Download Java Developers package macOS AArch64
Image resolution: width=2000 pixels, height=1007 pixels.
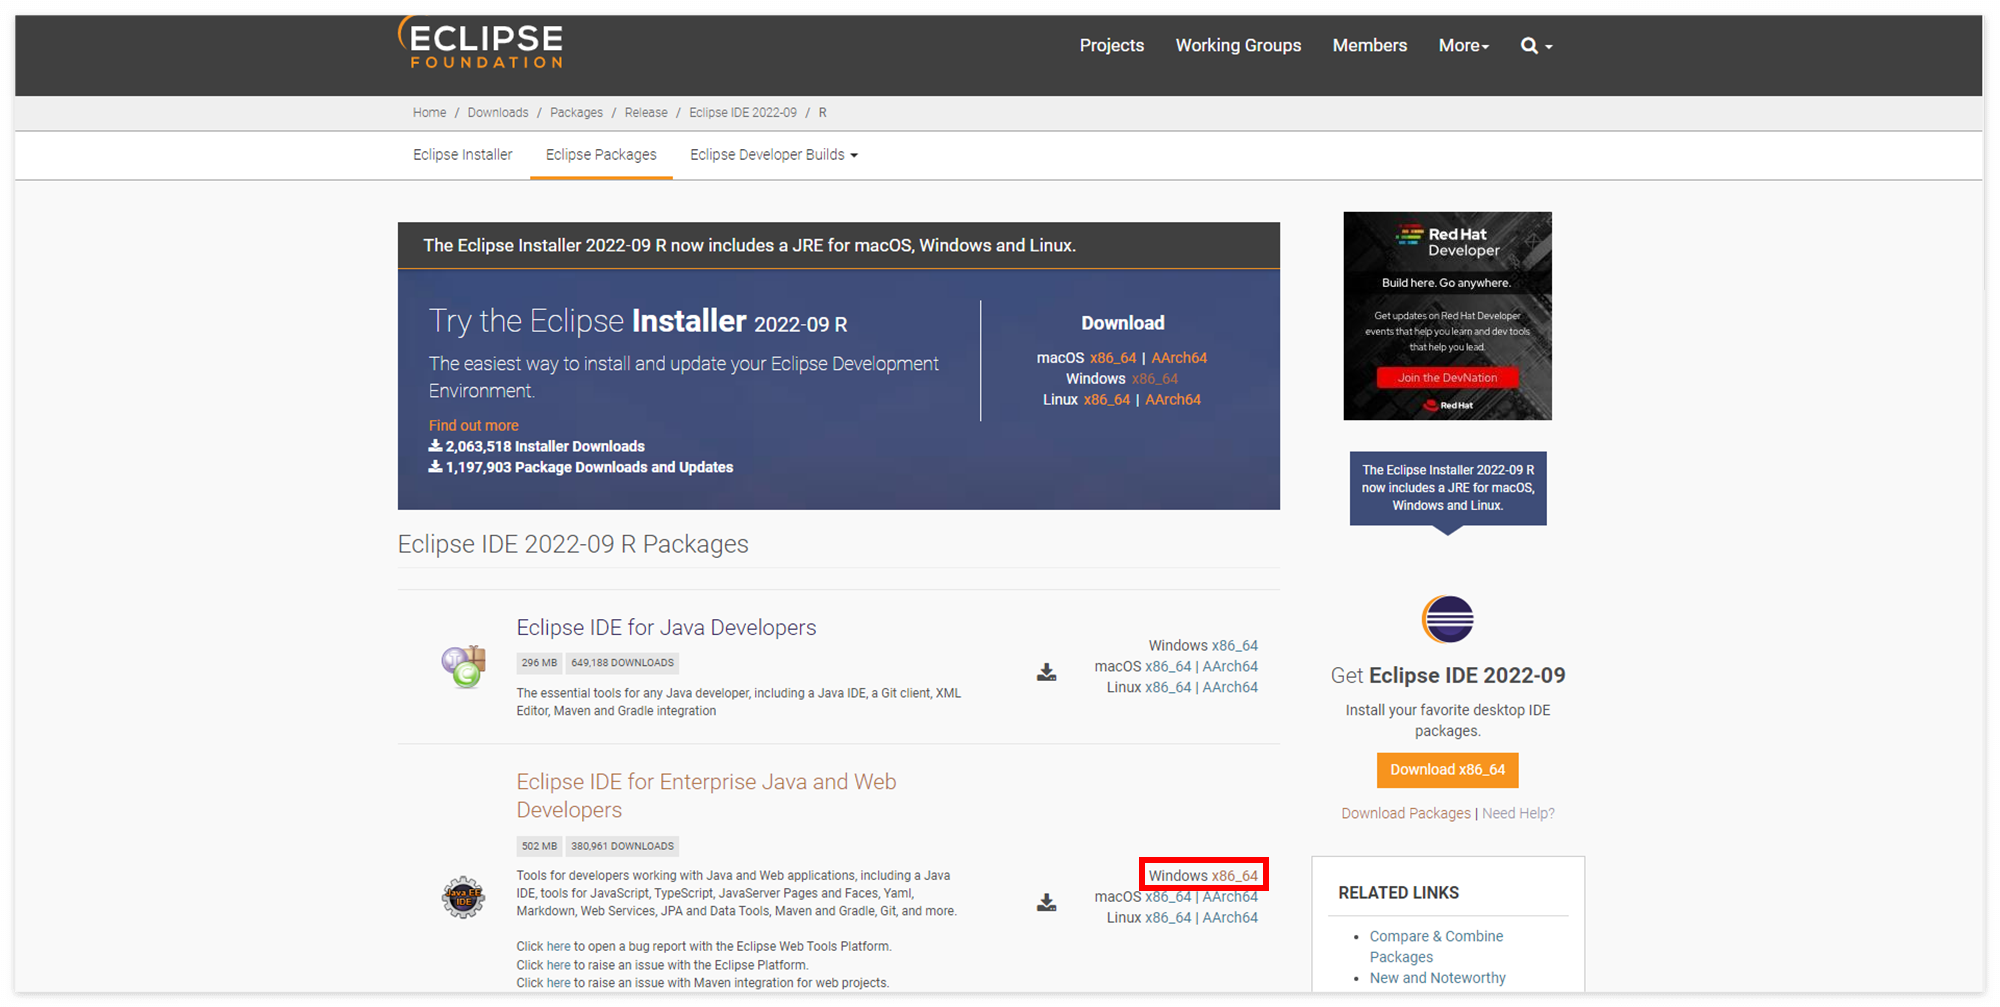coord(1230,667)
